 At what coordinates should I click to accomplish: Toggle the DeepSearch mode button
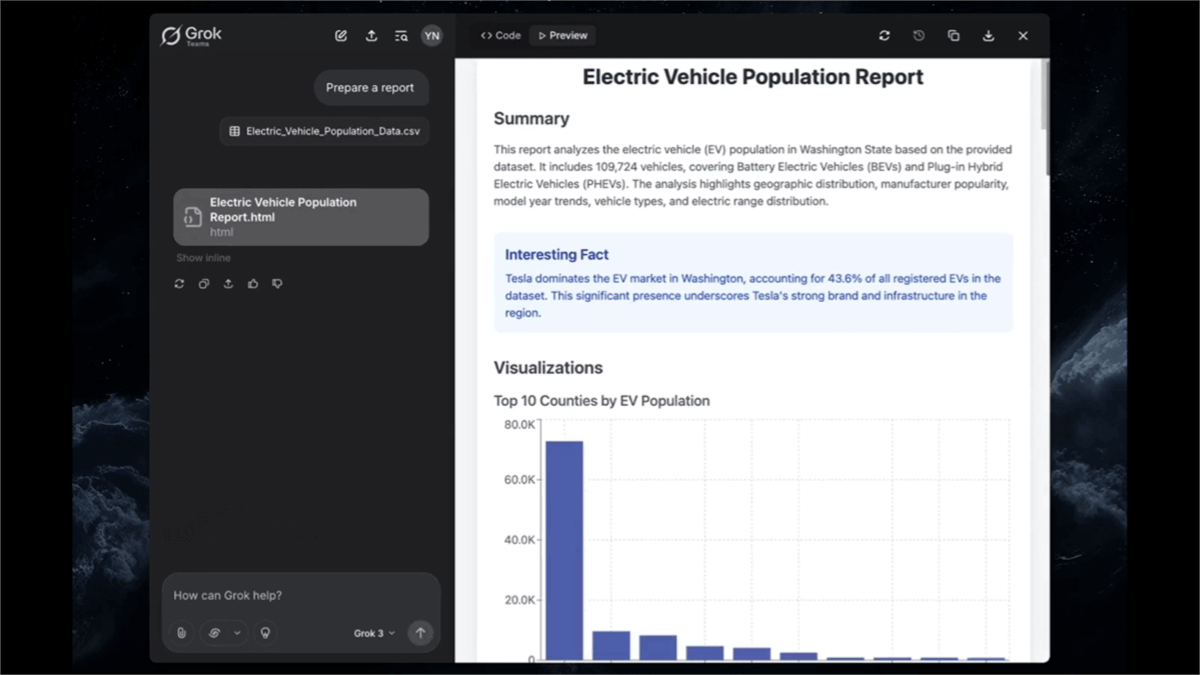pos(214,633)
